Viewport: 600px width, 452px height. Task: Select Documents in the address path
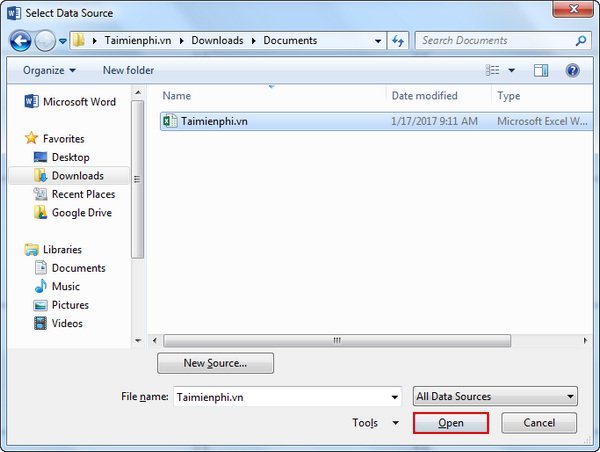point(290,40)
